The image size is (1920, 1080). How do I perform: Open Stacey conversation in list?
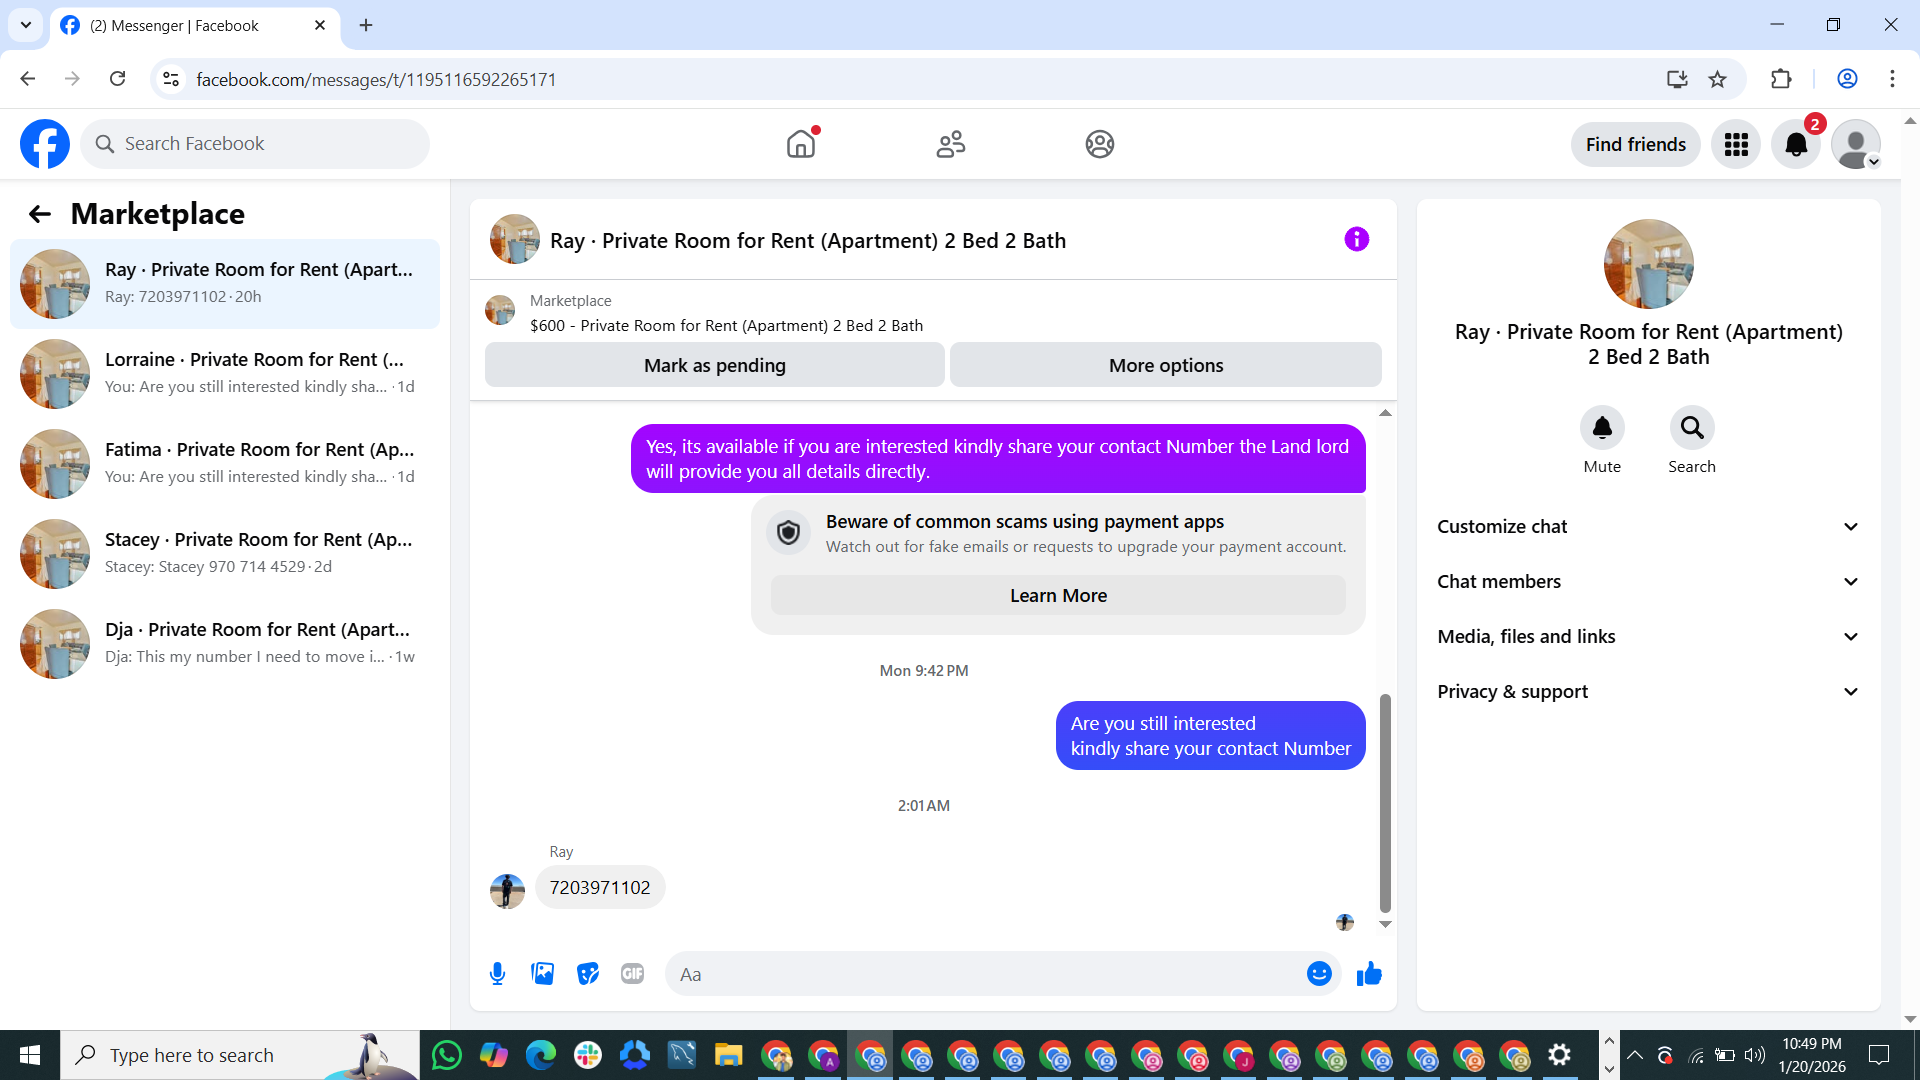coord(225,554)
